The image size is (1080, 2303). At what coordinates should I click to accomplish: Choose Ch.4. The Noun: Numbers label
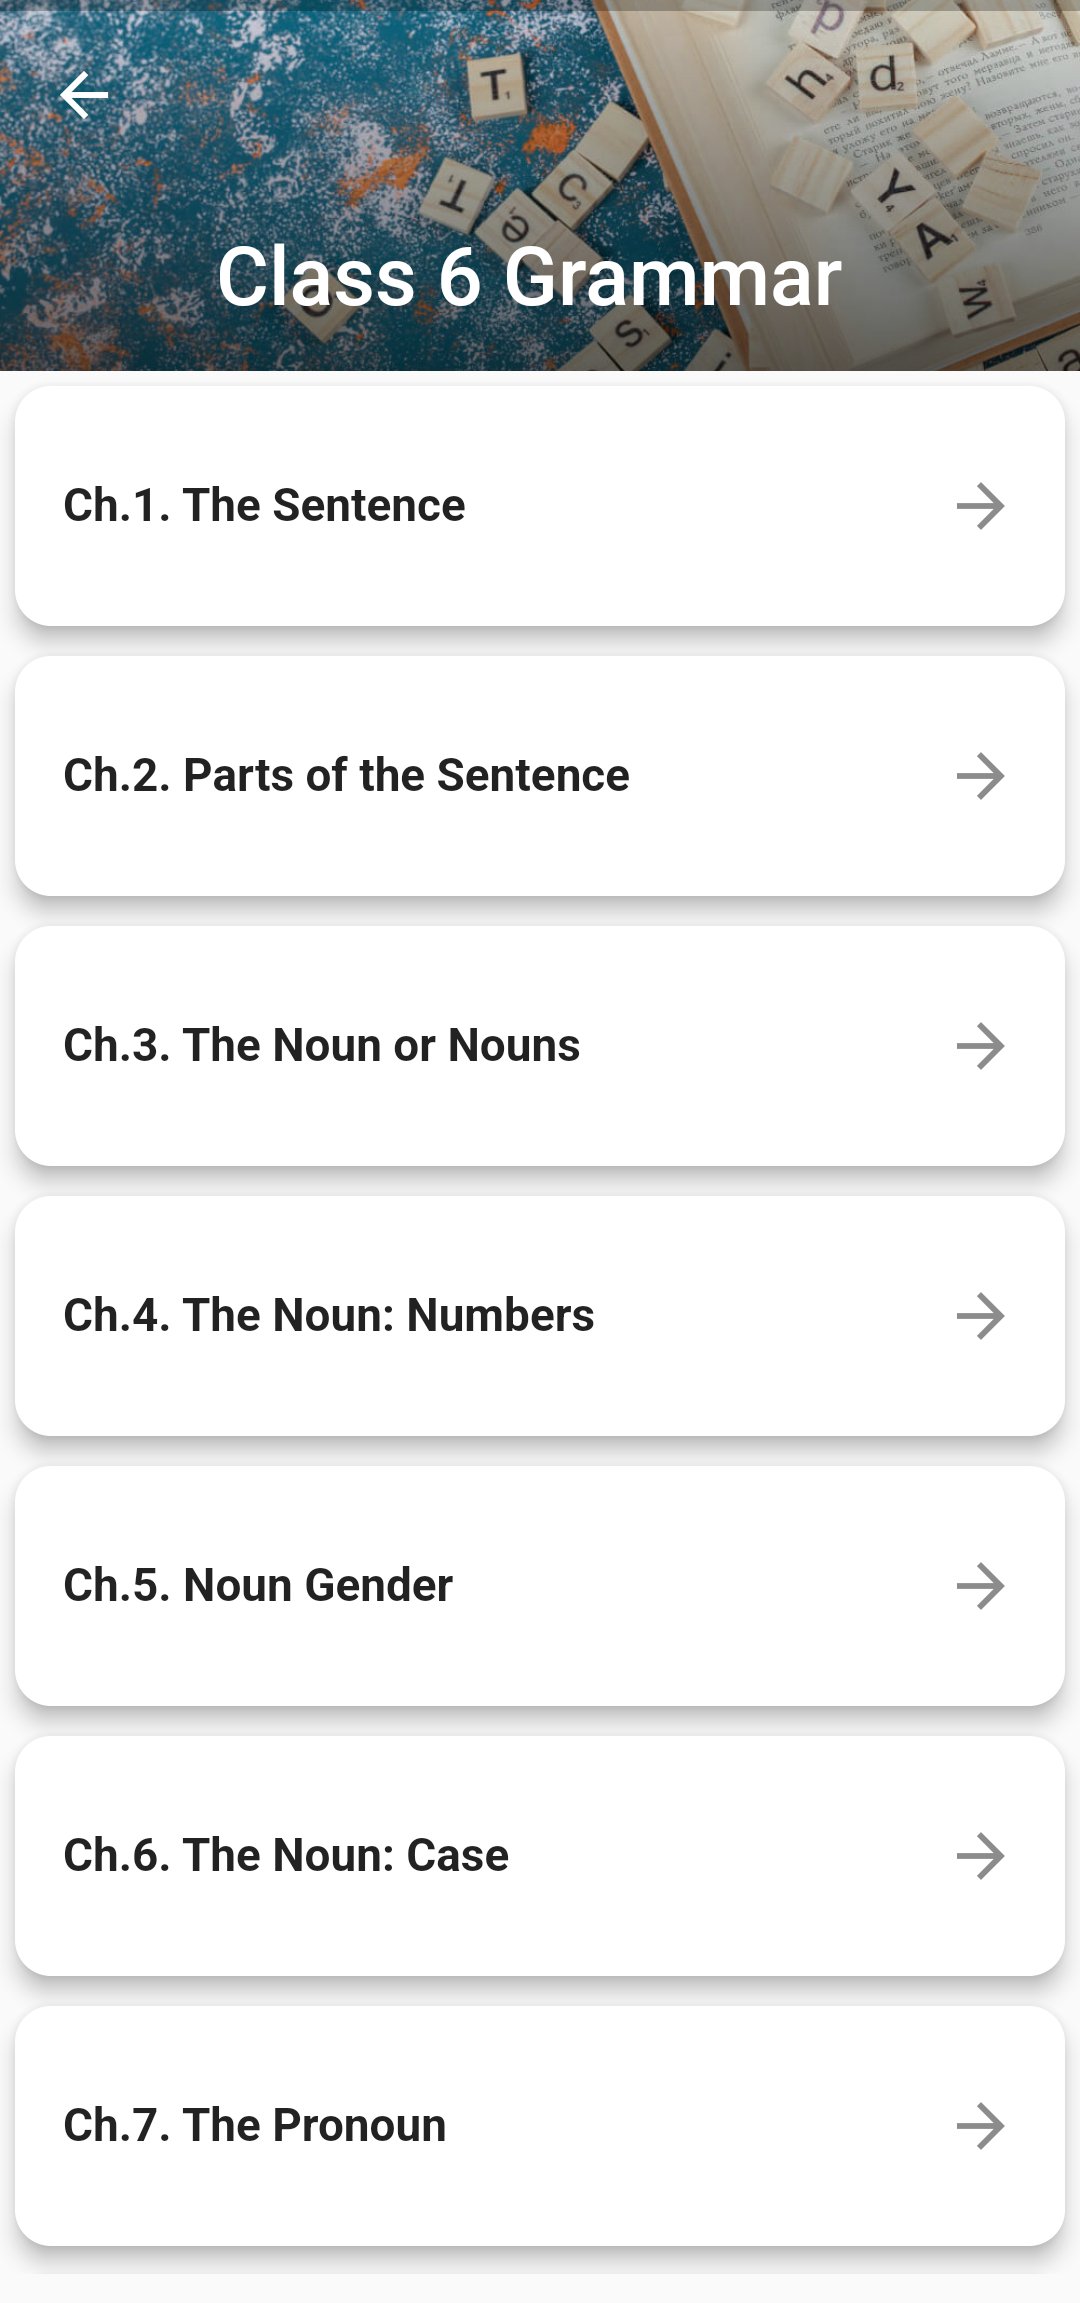[328, 1316]
